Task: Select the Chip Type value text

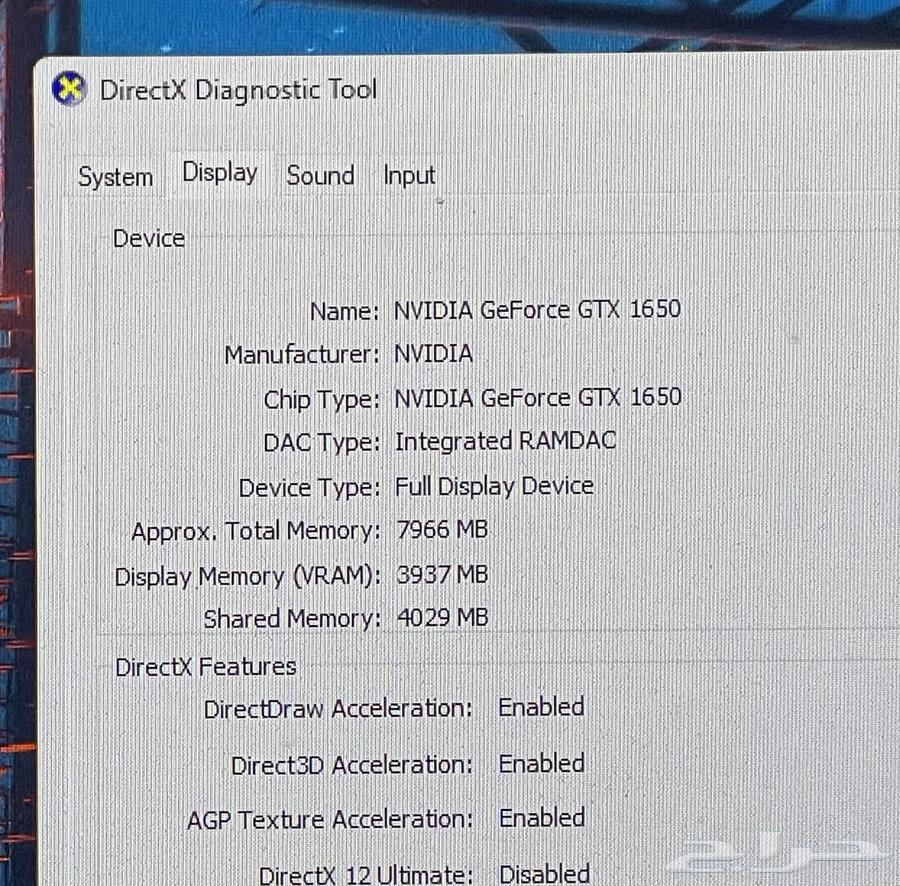Action: pos(537,397)
